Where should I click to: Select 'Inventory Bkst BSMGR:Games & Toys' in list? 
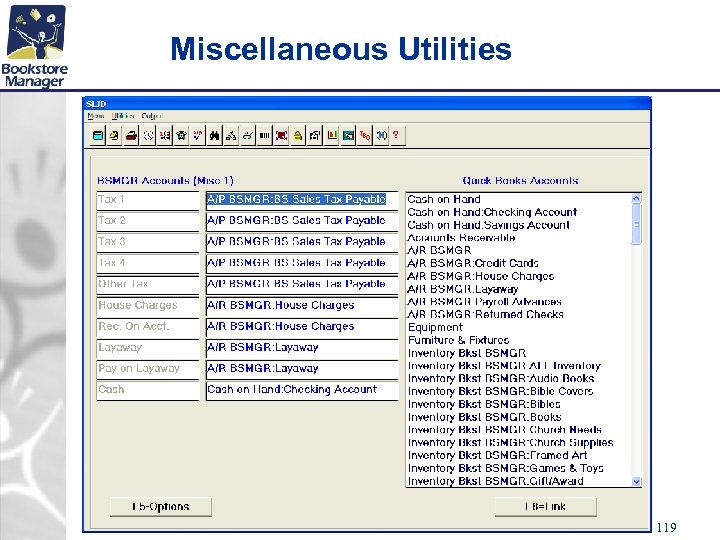pyautogui.click(x=505, y=468)
